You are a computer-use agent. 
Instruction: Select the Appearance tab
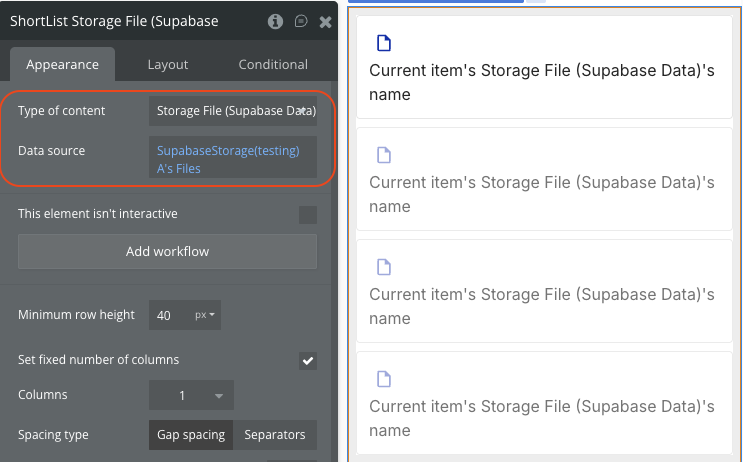(62, 65)
